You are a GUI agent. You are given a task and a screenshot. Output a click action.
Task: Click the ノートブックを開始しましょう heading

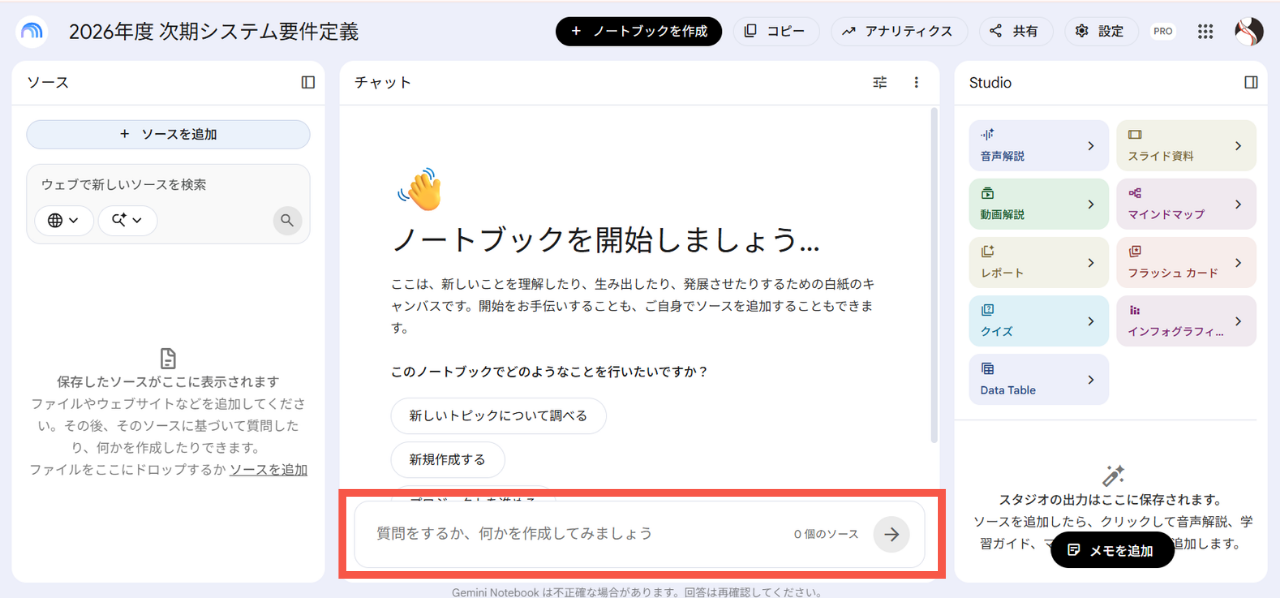click(605, 239)
